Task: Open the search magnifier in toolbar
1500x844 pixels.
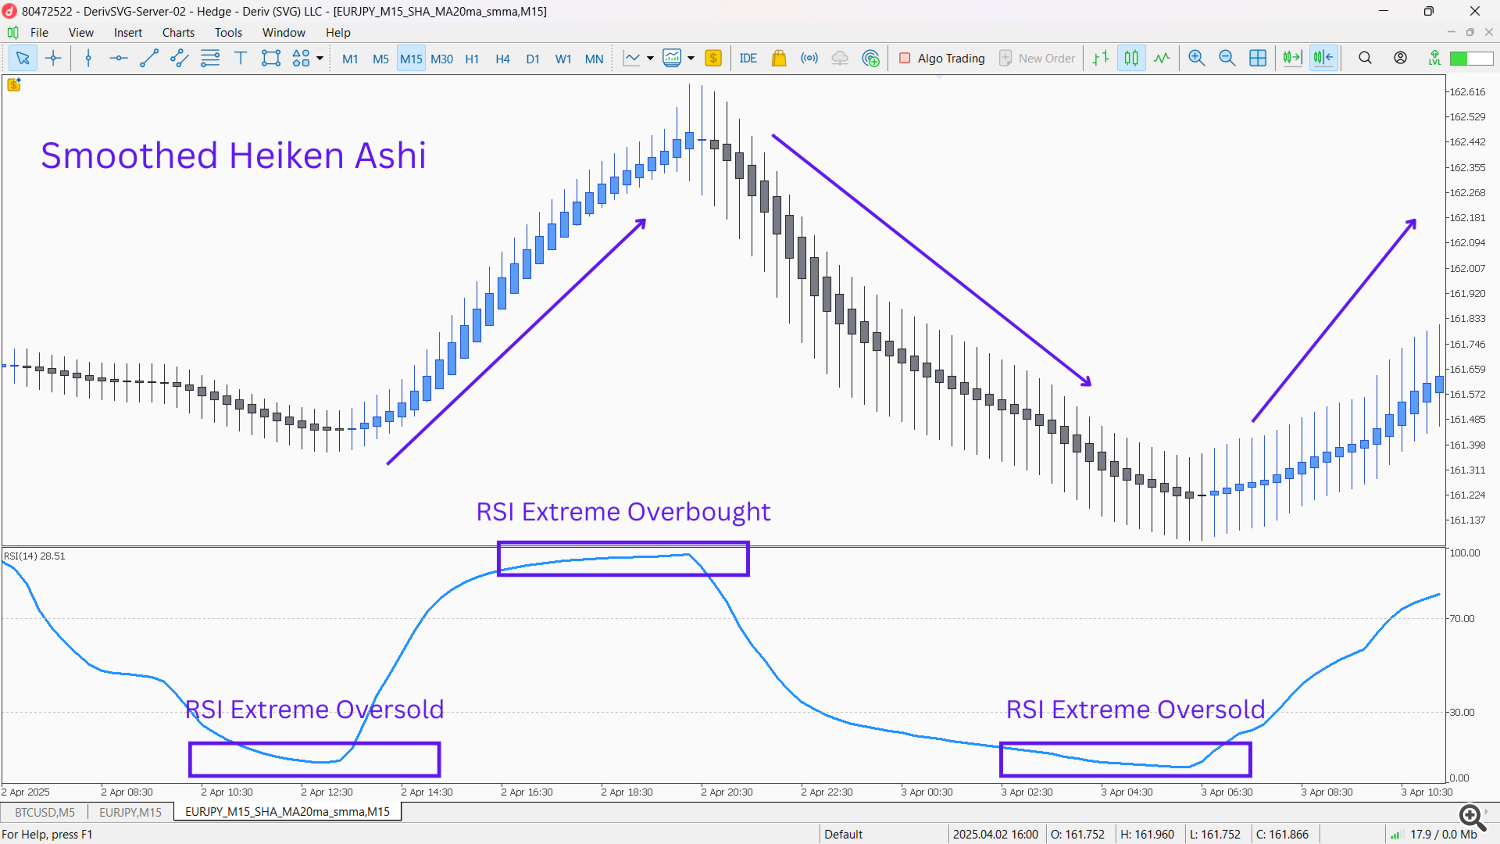Action: [x=1365, y=58]
